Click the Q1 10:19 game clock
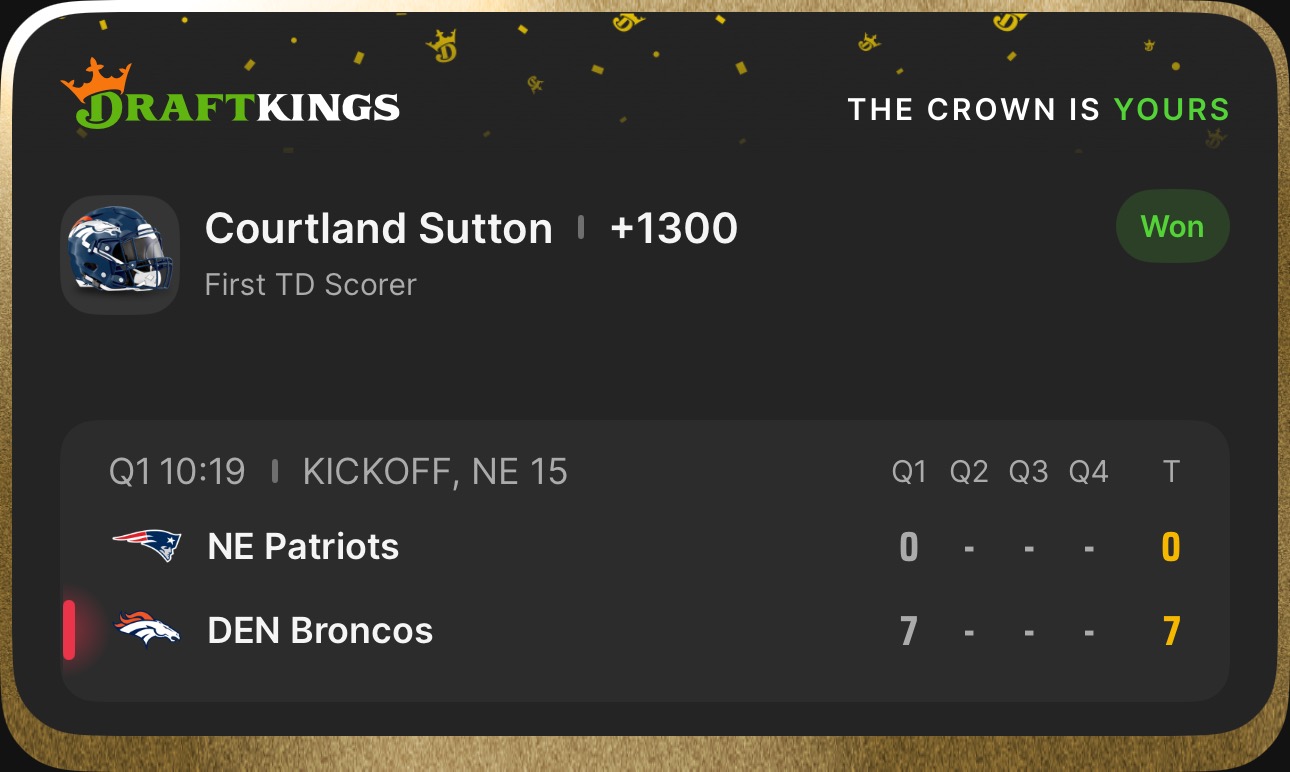Image resolution: width=1290 pixels, height=772 pixels. click(177, 472)
